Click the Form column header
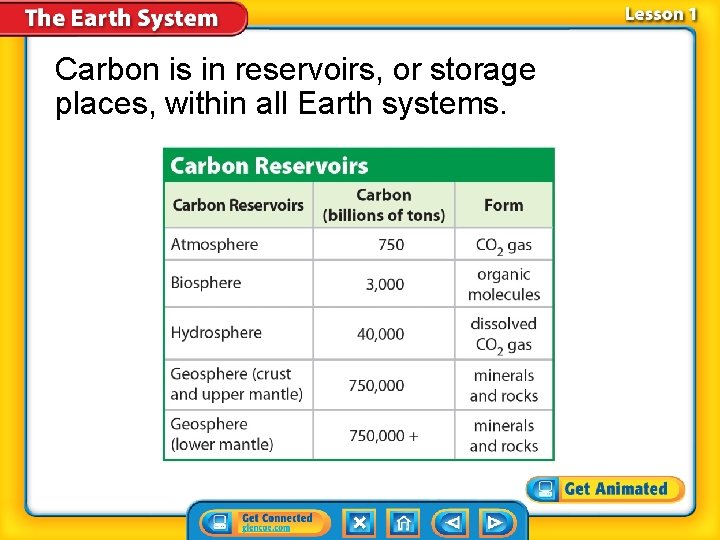This screenshot has height=540, width=720. pos(504,205)
